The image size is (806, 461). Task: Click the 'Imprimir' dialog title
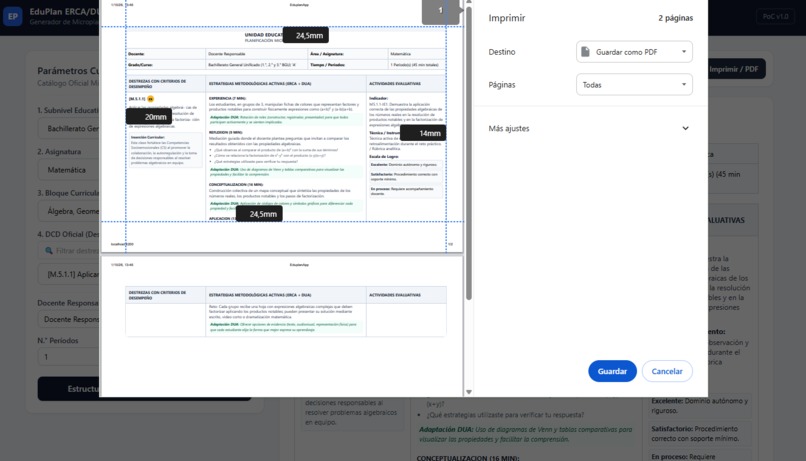click(x=507, y=18)
